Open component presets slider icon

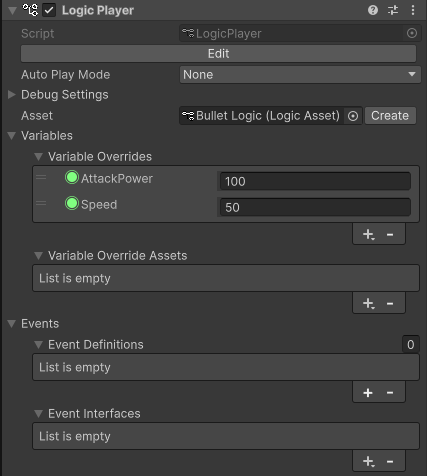(393, 10)
